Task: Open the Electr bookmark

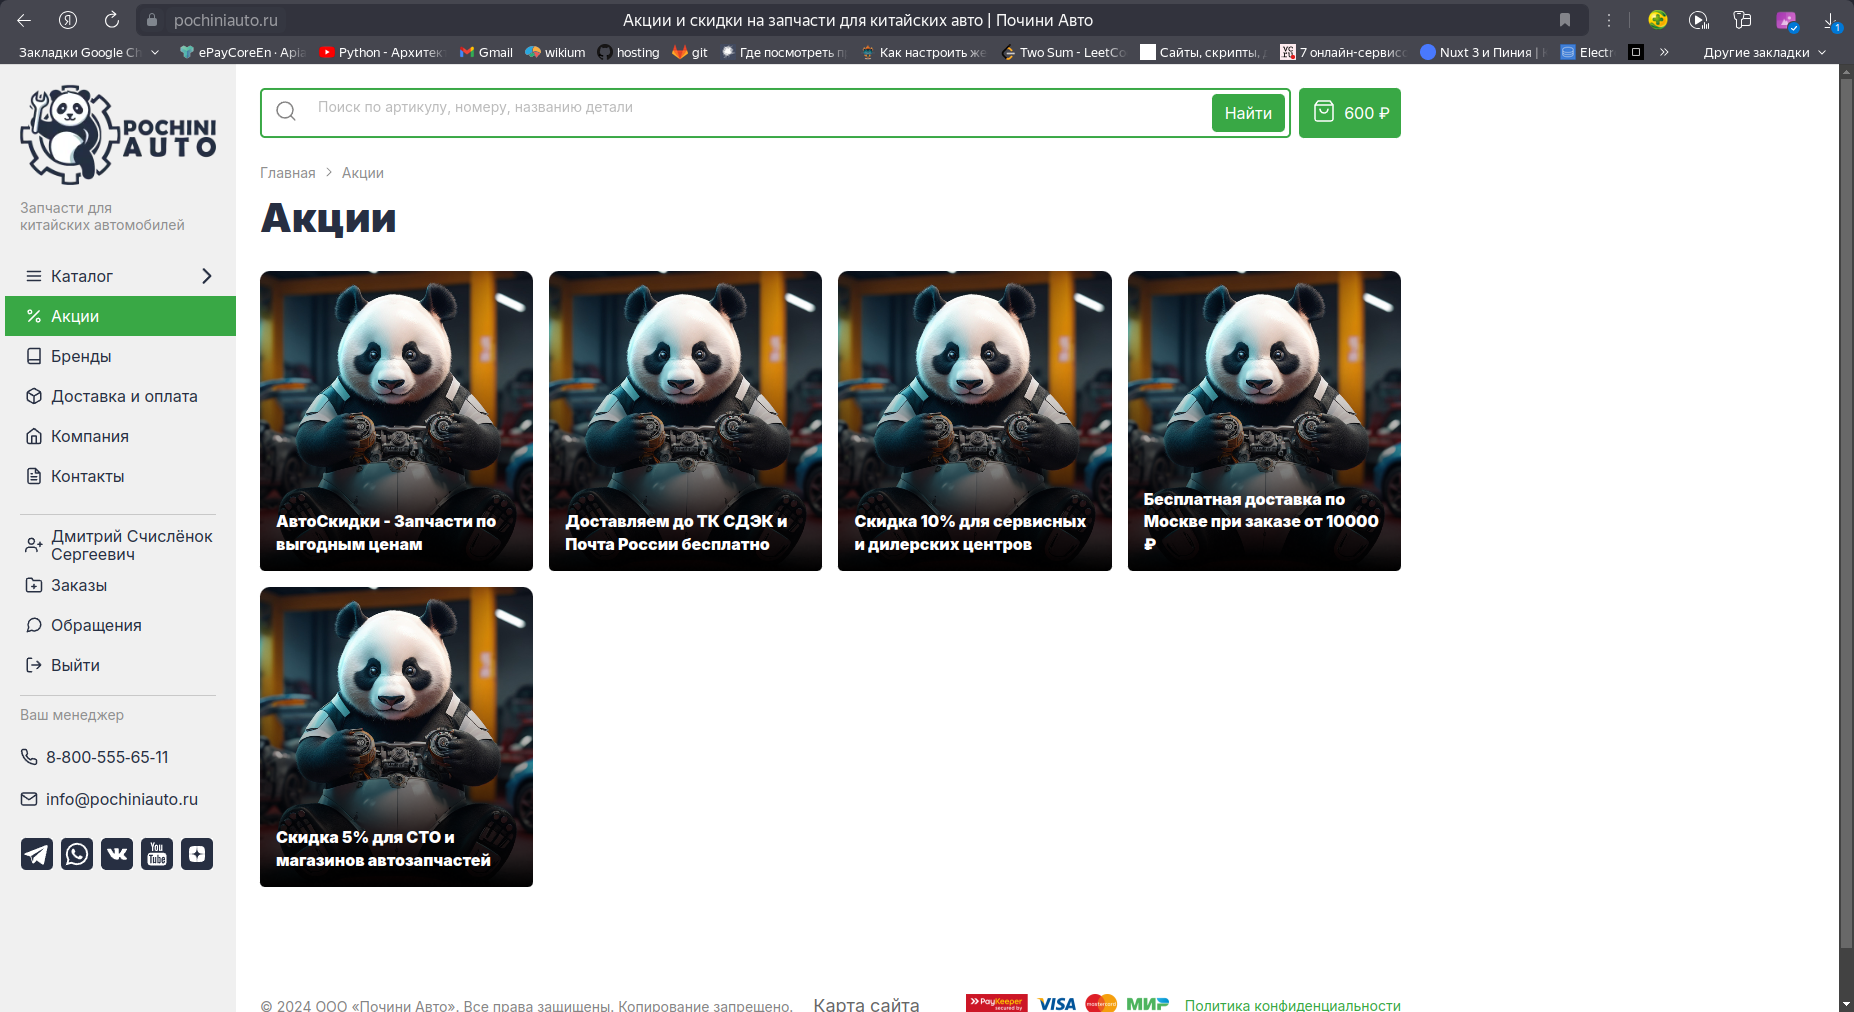Action: point(1587,52)
